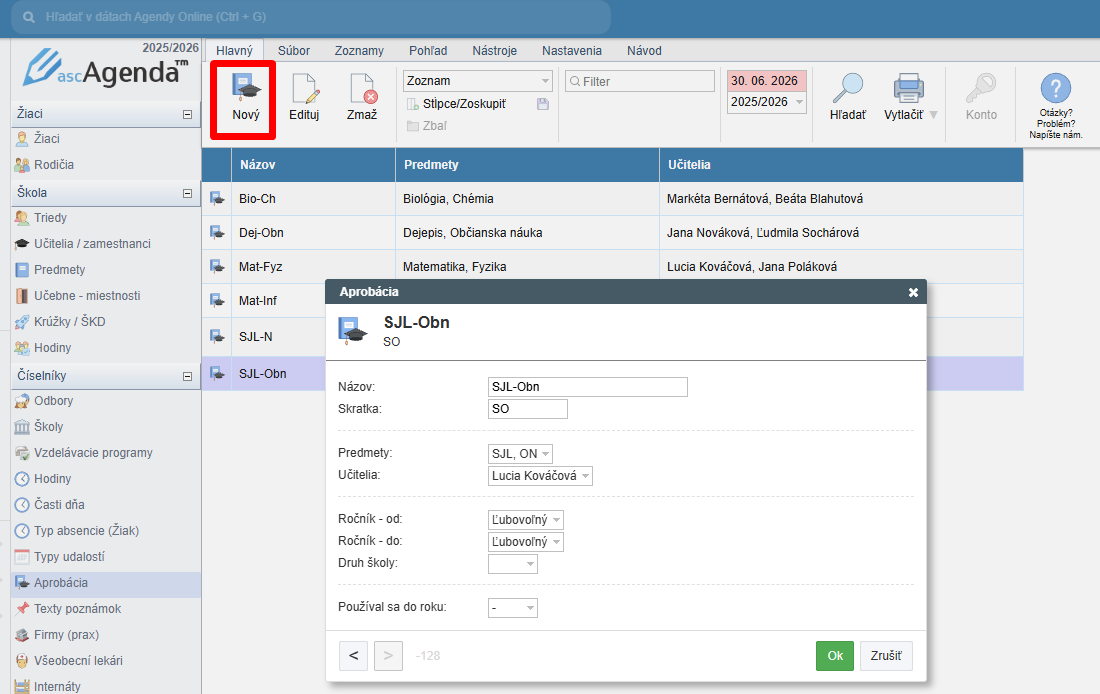Open Rodičia in the sidebar
Viewport: 1100px width, 694px height.
[54, 165]
